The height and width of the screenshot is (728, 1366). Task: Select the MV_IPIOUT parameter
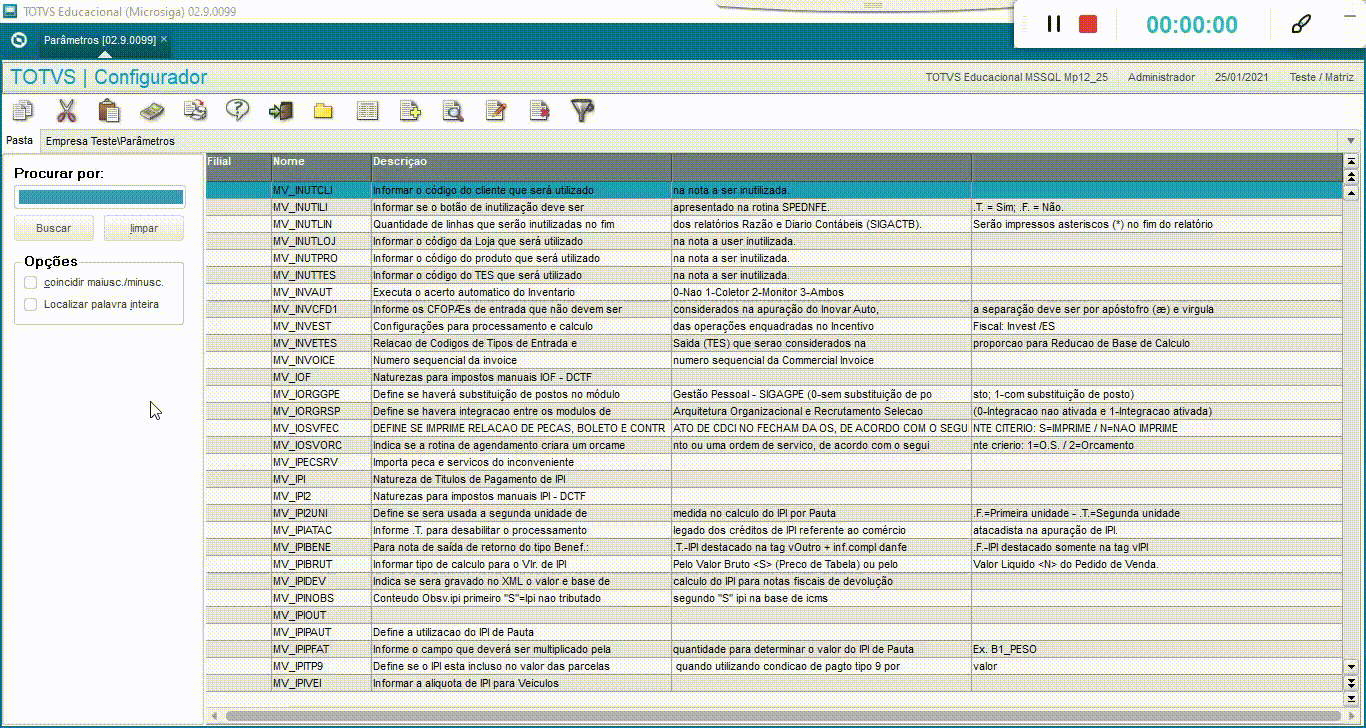click(774, 615)
